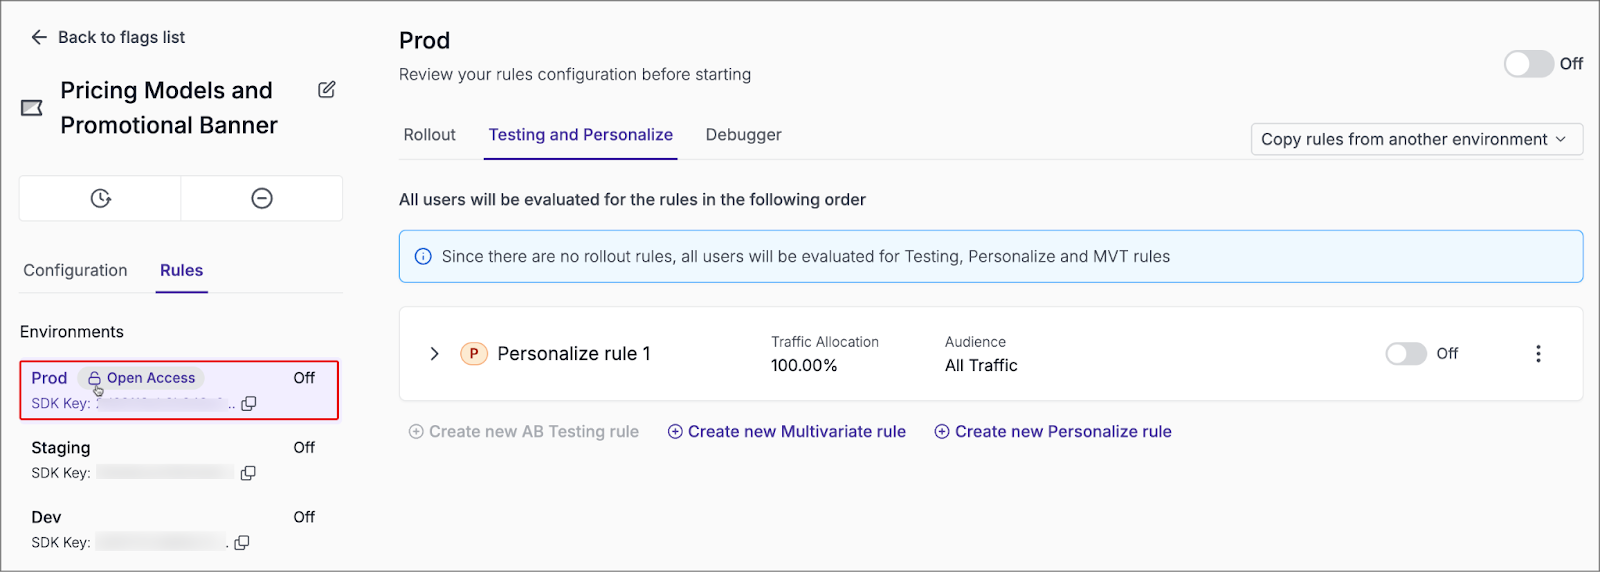Screen dimensions: 1600x572
Task: Click the history clock icon button
Action: pyautogui.click(x=100, y=198)
